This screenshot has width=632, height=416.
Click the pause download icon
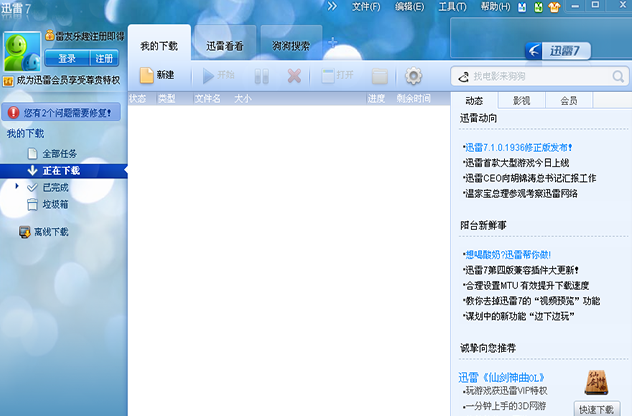tap(262, 76)
